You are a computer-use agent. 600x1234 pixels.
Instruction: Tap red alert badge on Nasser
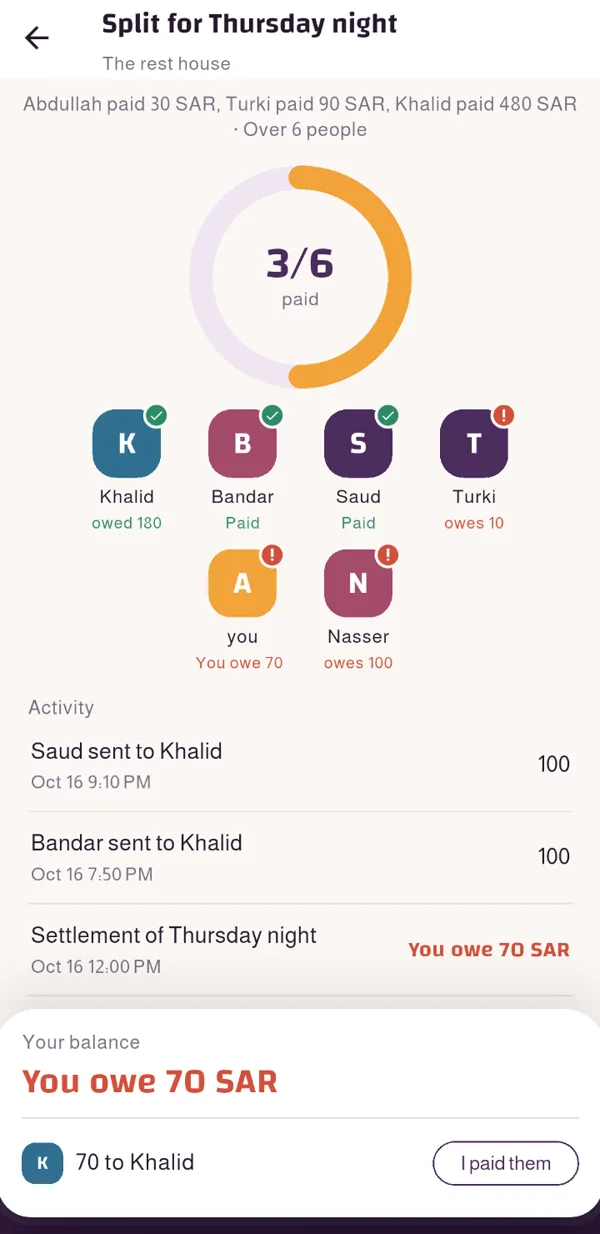[x=388, y=555]
